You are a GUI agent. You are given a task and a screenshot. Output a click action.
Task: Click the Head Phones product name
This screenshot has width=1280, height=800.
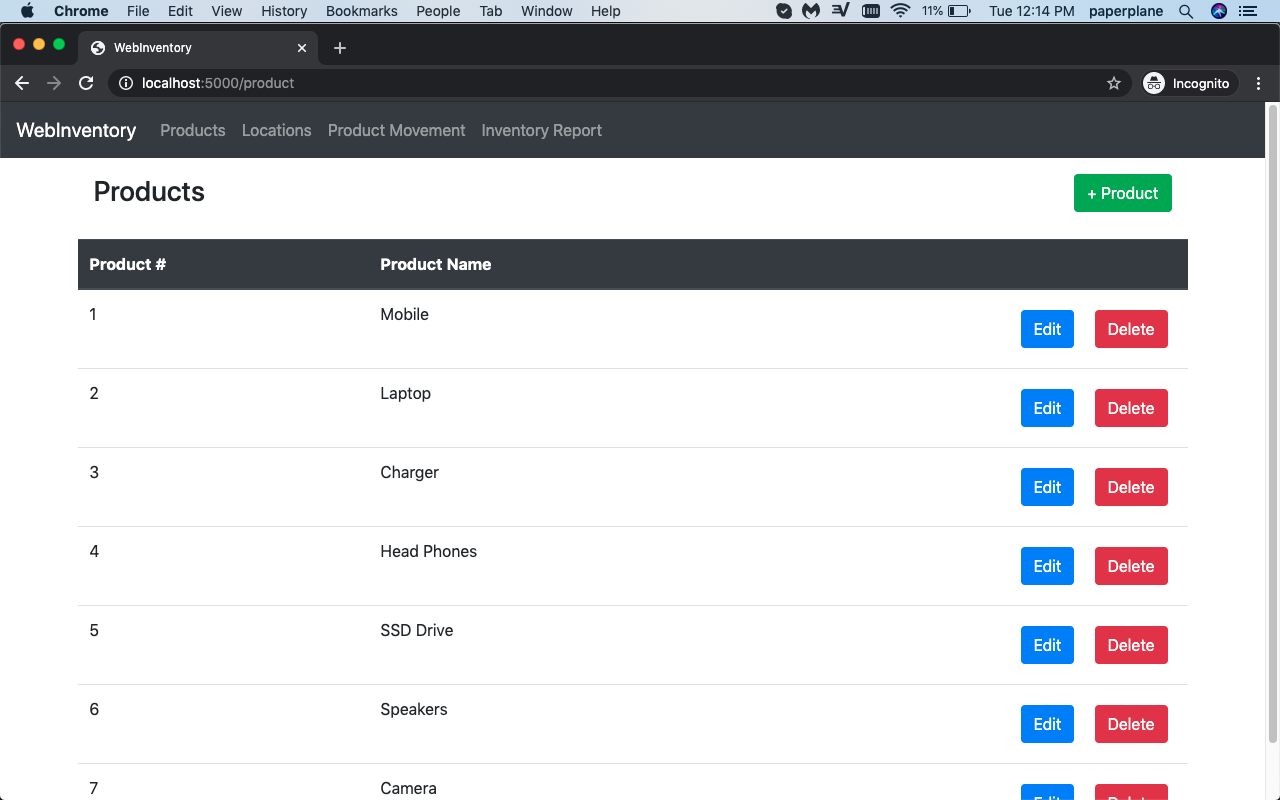click(x=429, y=551)
